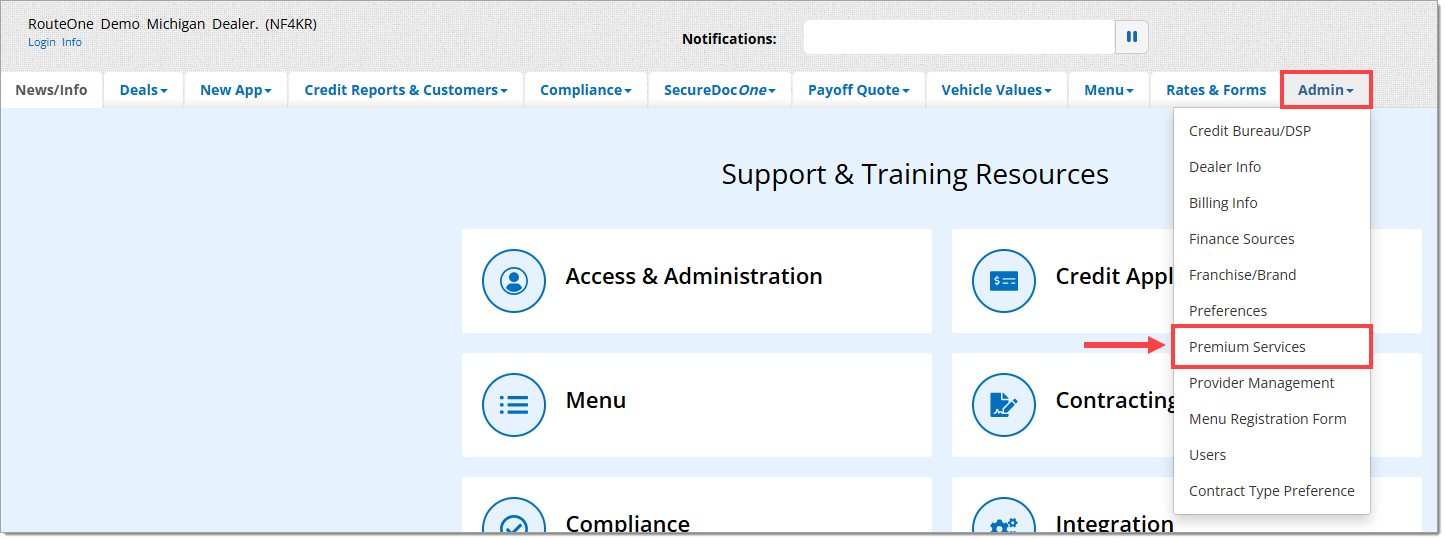Click the Access & Administration person icon

point(514,281)
